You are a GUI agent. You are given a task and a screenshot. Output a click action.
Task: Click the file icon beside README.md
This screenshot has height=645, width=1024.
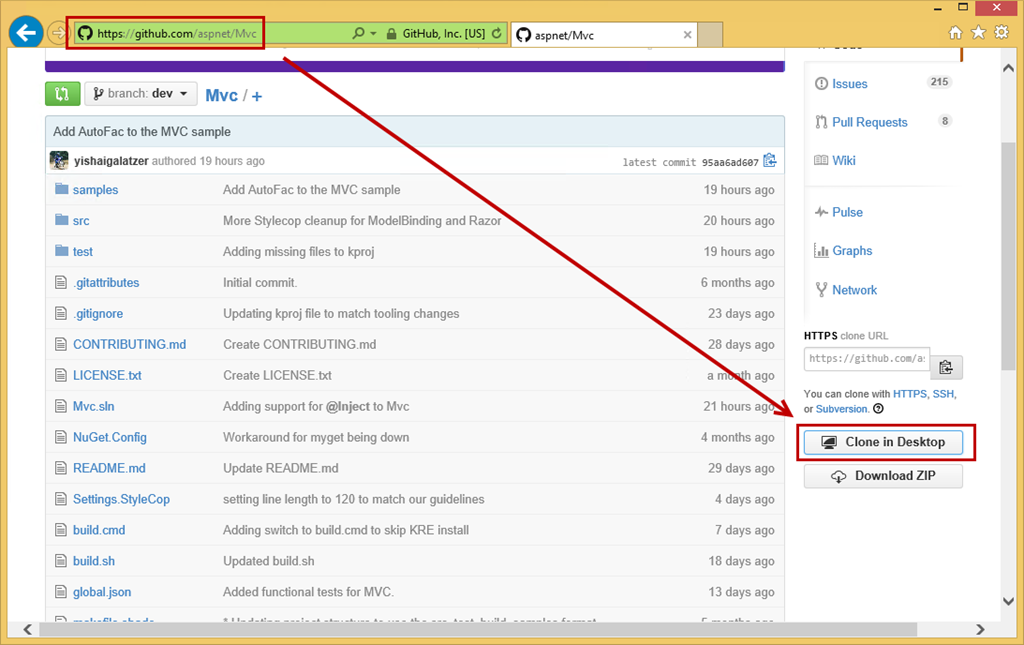click(61, 468)
